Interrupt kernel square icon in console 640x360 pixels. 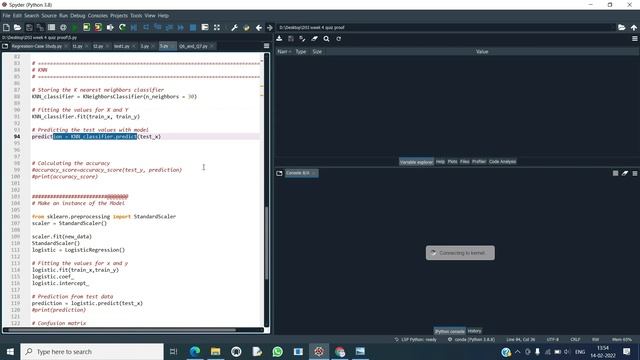tap(616, 173)
